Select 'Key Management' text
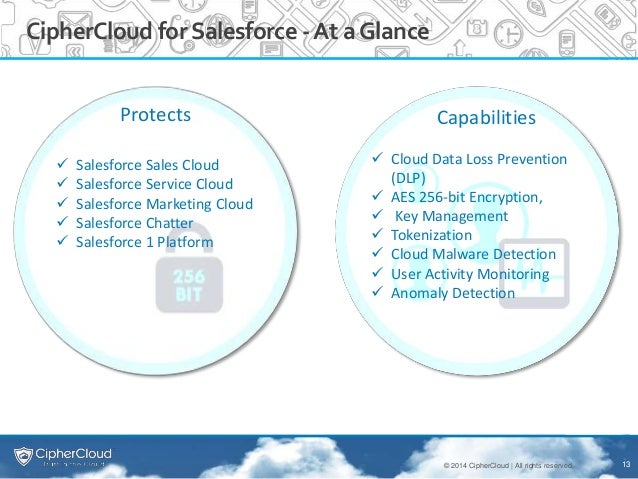 click(x=452, y=217)
